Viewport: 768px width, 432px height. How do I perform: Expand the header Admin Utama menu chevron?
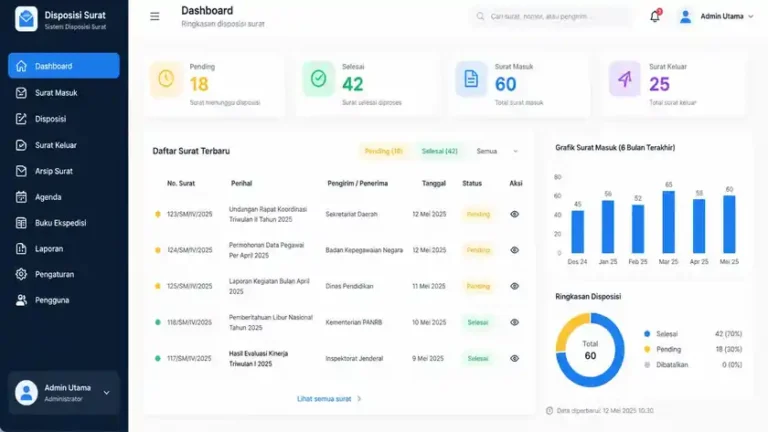[751, 17]
